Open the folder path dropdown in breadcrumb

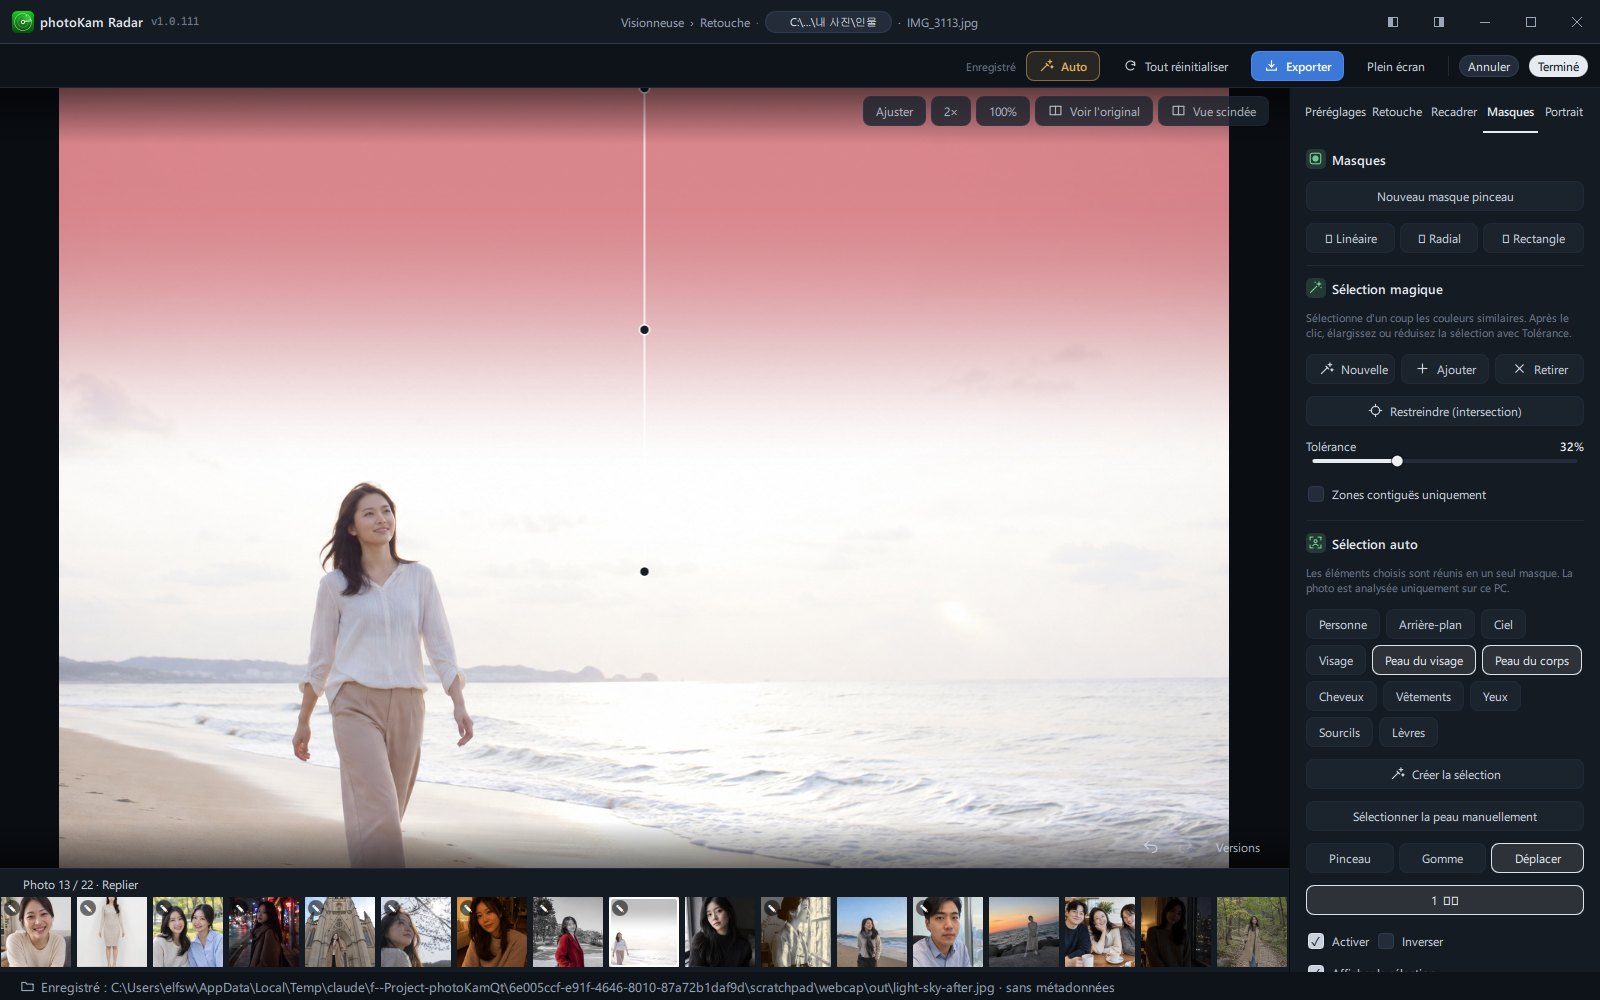(x=828, y=22)
